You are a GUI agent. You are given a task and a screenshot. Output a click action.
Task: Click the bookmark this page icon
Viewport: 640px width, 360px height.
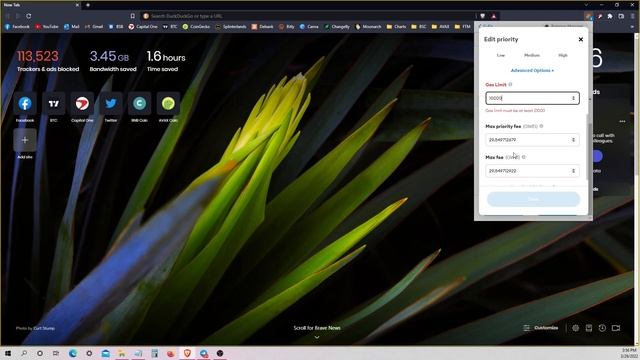(133, 16)
